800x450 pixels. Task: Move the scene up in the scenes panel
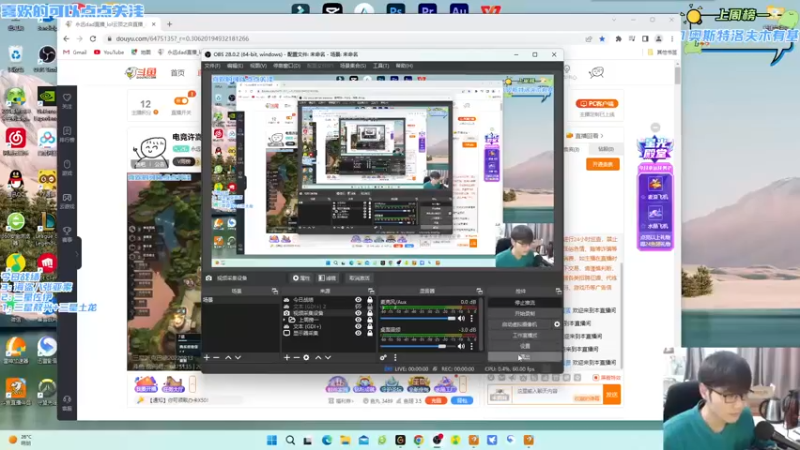click(x=228, y=358)
